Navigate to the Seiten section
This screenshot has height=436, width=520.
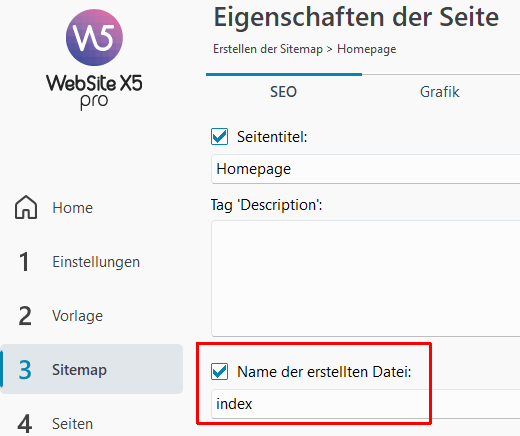(72, 424)
